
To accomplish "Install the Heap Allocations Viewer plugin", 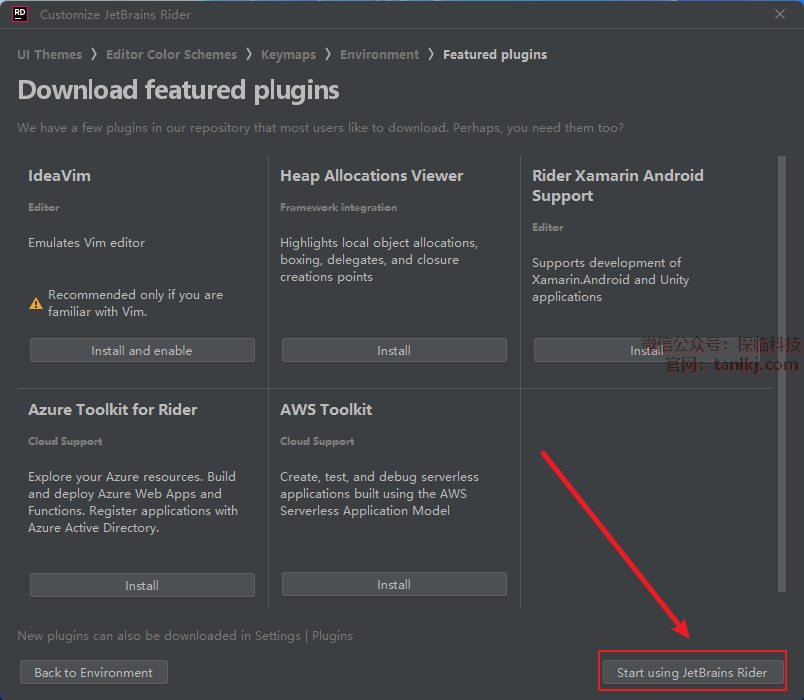I will pos(394,350).
